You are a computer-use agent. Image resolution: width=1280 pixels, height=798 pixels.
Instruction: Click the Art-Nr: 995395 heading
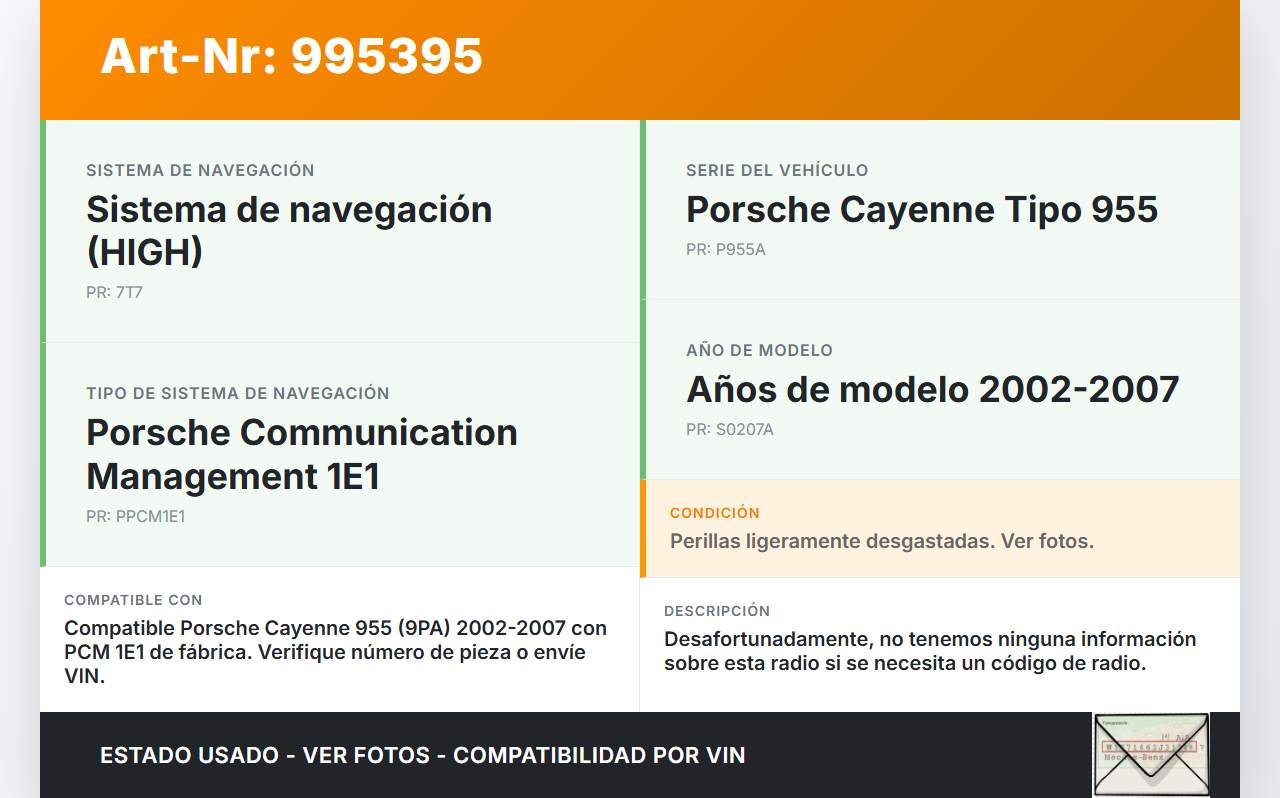291,56
